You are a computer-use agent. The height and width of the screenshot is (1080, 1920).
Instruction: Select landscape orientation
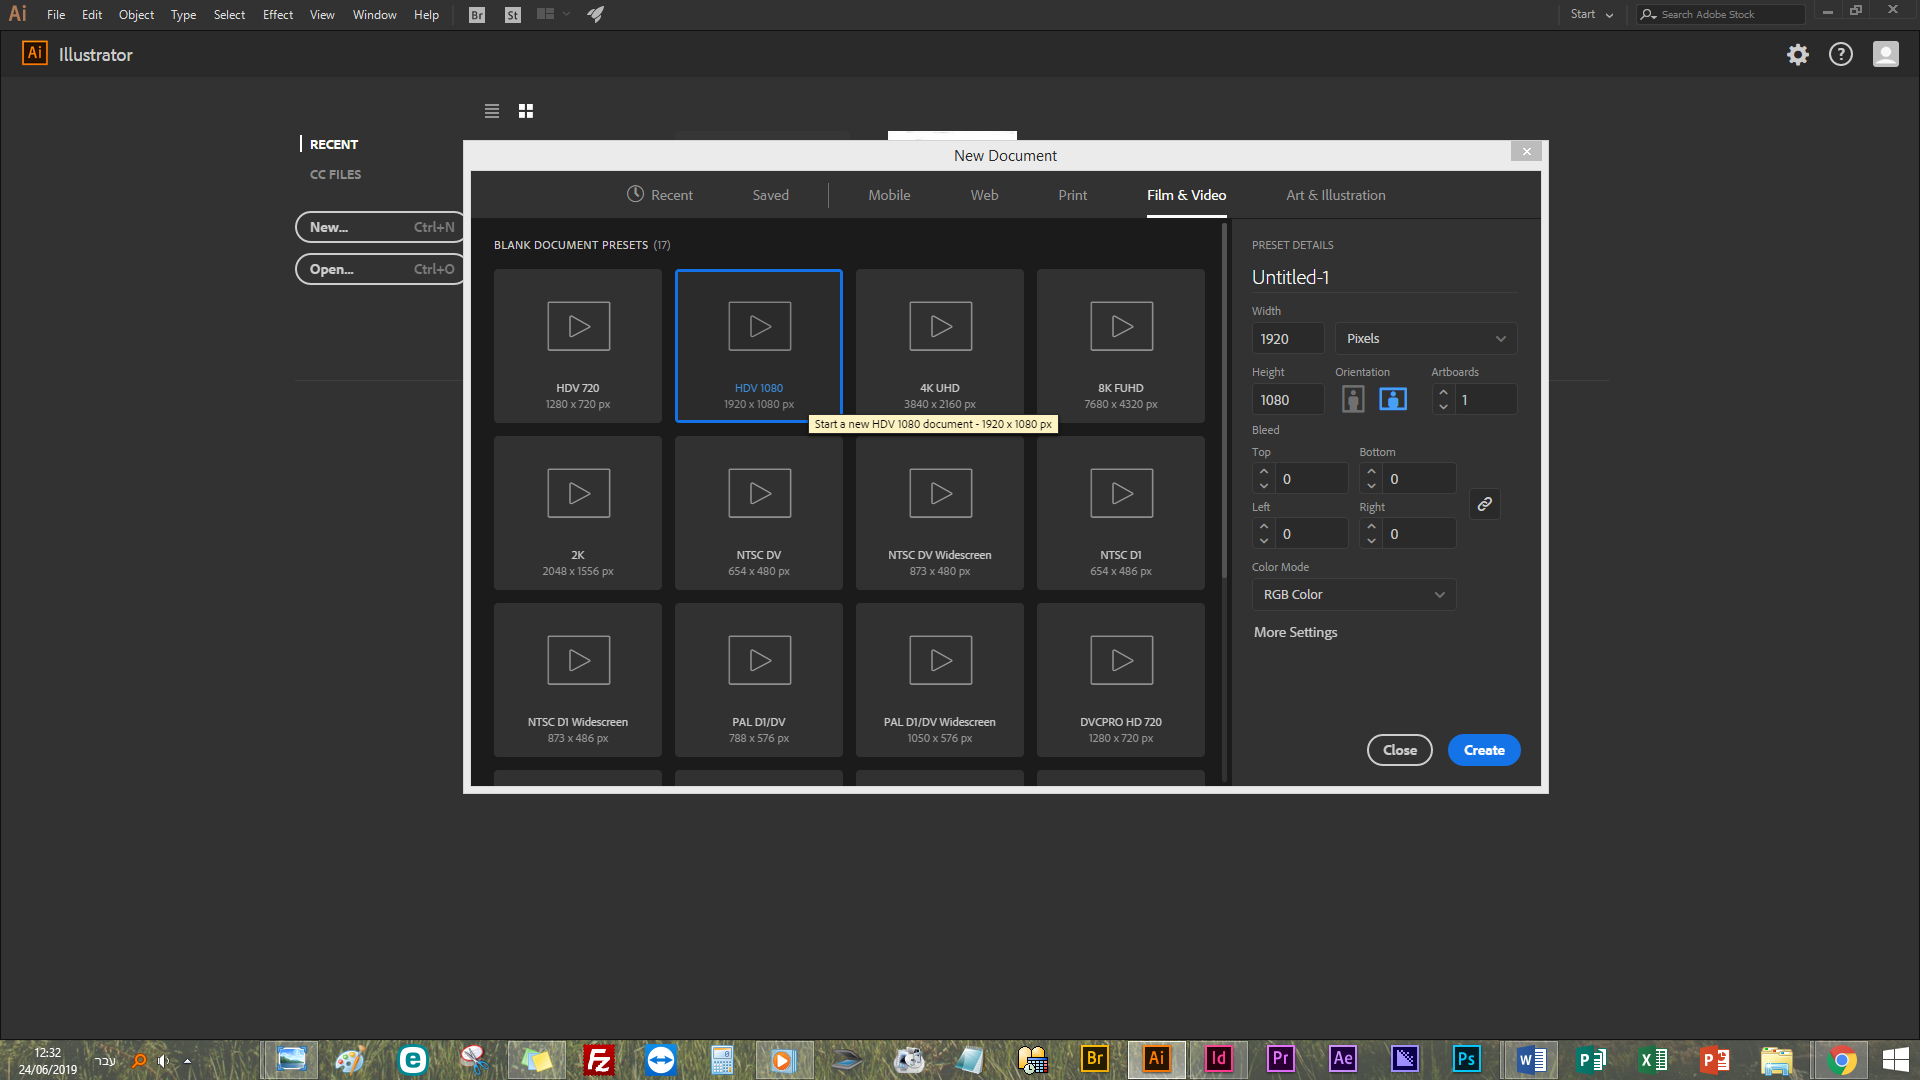(x=1392, y=399)
